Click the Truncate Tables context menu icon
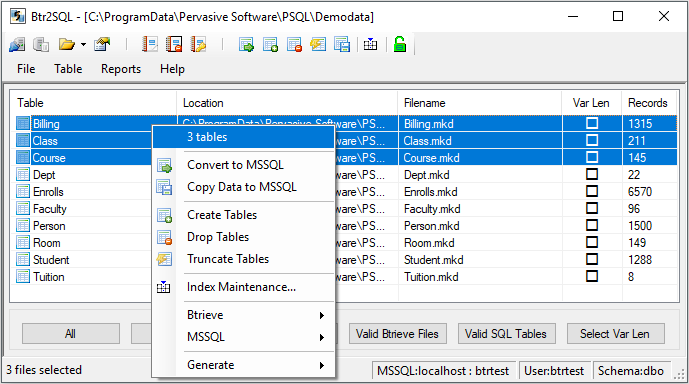This screenshot has width=689, height=384. pyautogui.click(x=164, y=259)
